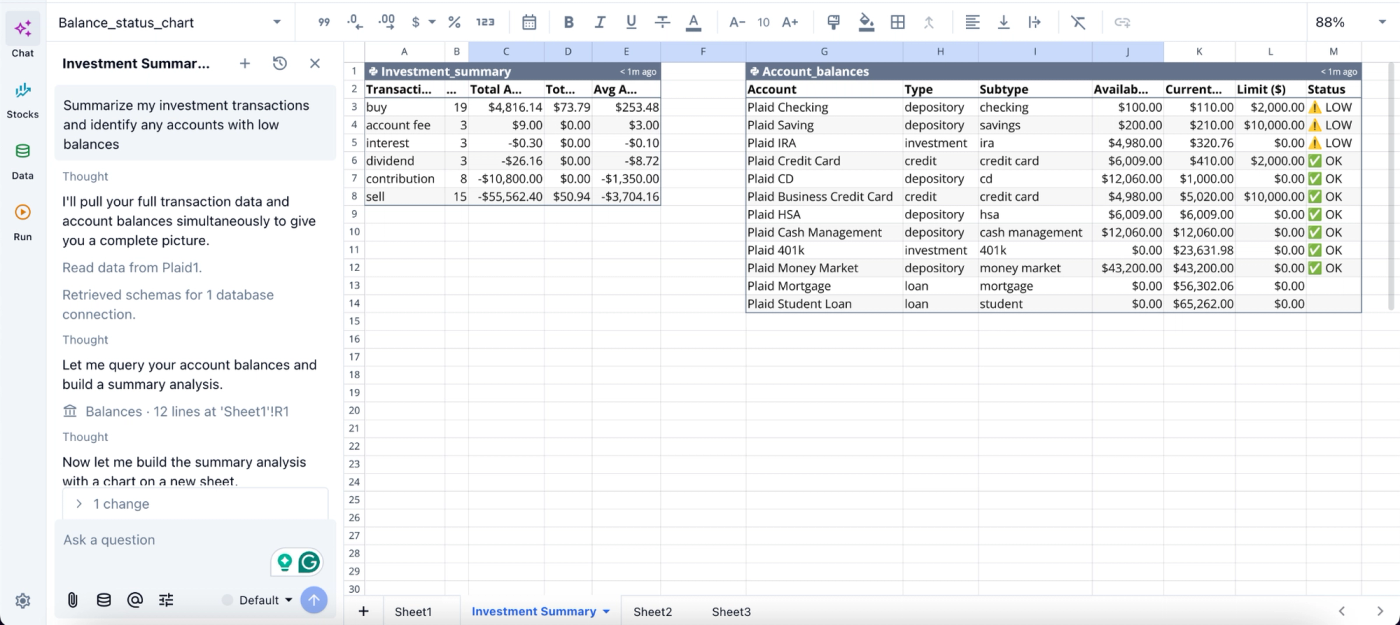Select the Investment_summary table header
1400x625 pixels.
[x=512, y=71]
